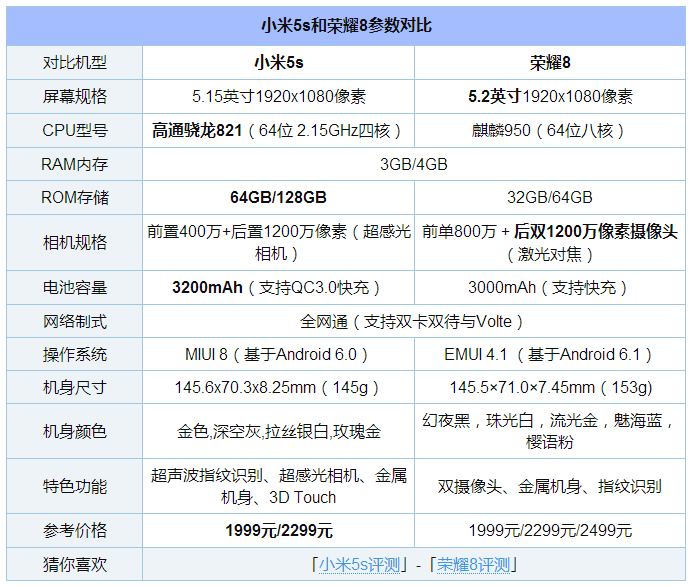Select the 高通骁龙821 CPU cell
695x587 pixels.
(x=279, y=130)
